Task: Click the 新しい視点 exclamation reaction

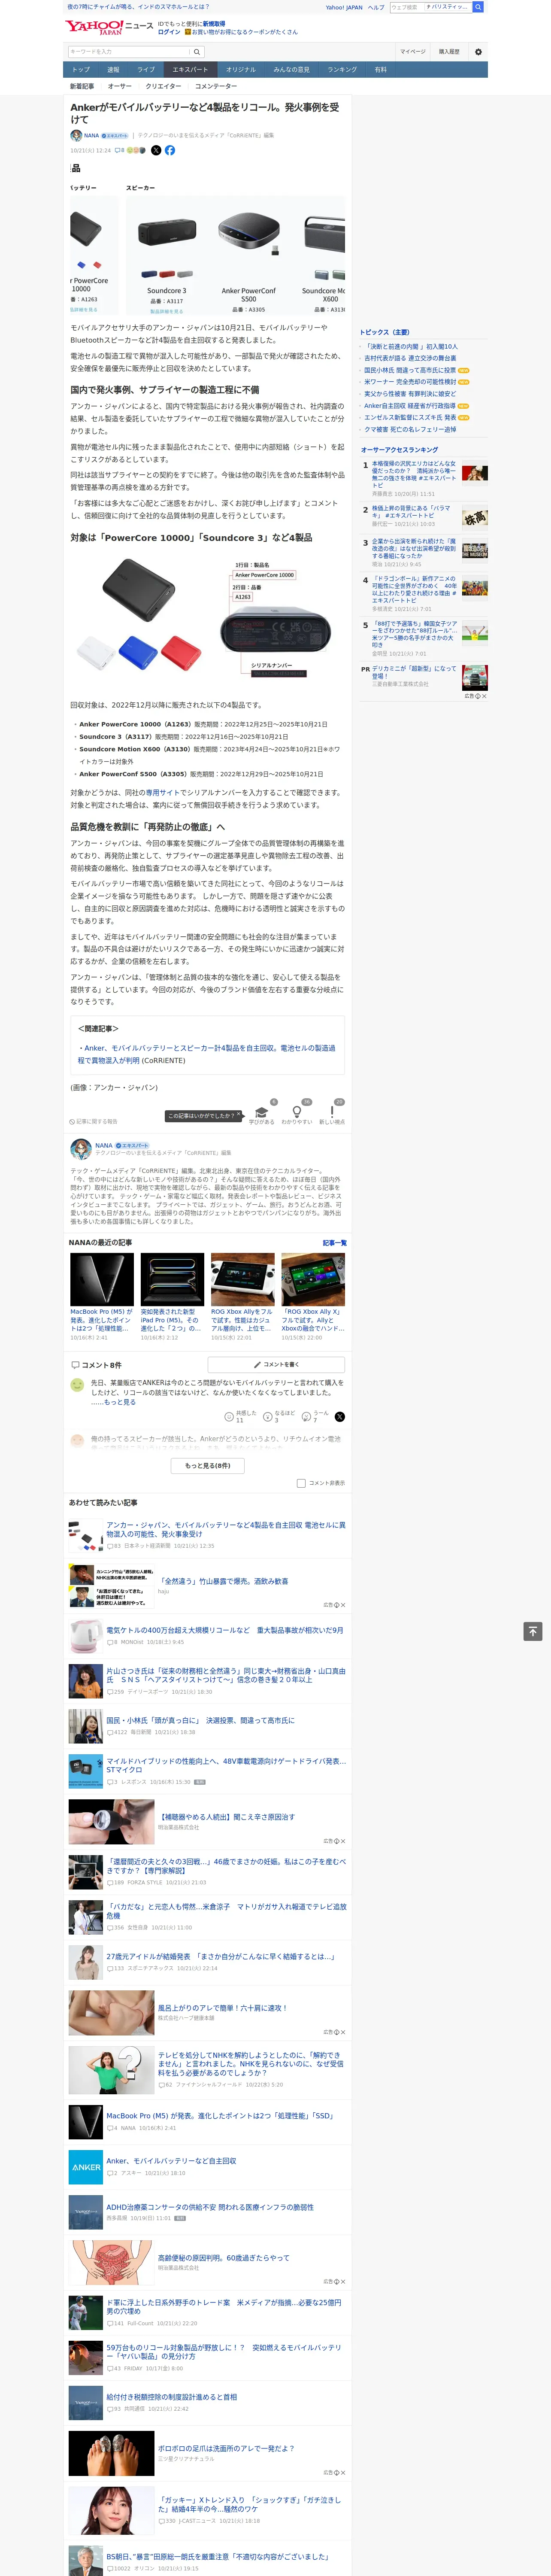Action: tap(332, 1112)
